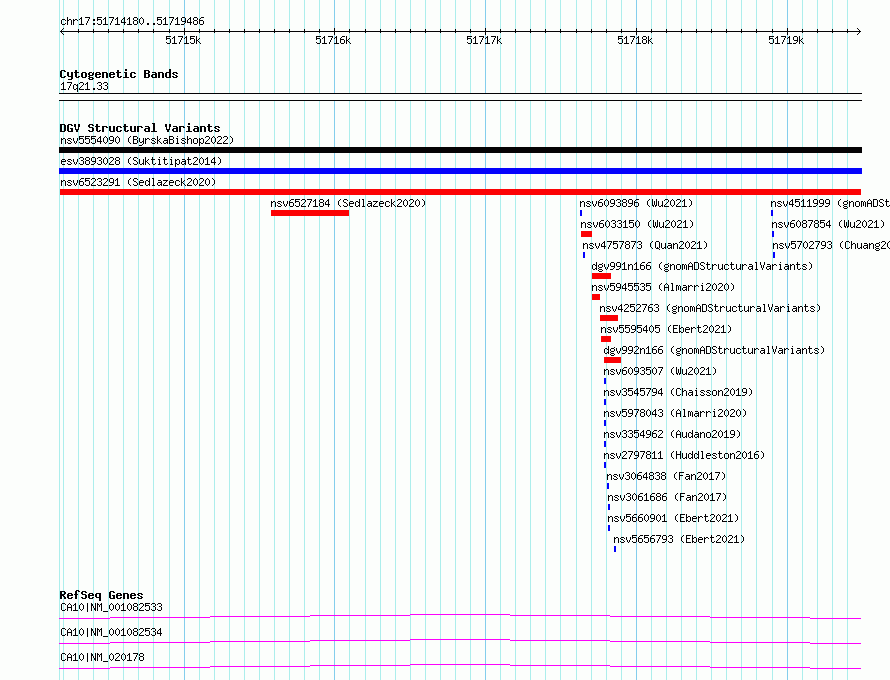The width and height of the screenshot is (890, 680).
Task: Select nsv3354962 (Audano2019) label
Action: click(x=672, y=434)
